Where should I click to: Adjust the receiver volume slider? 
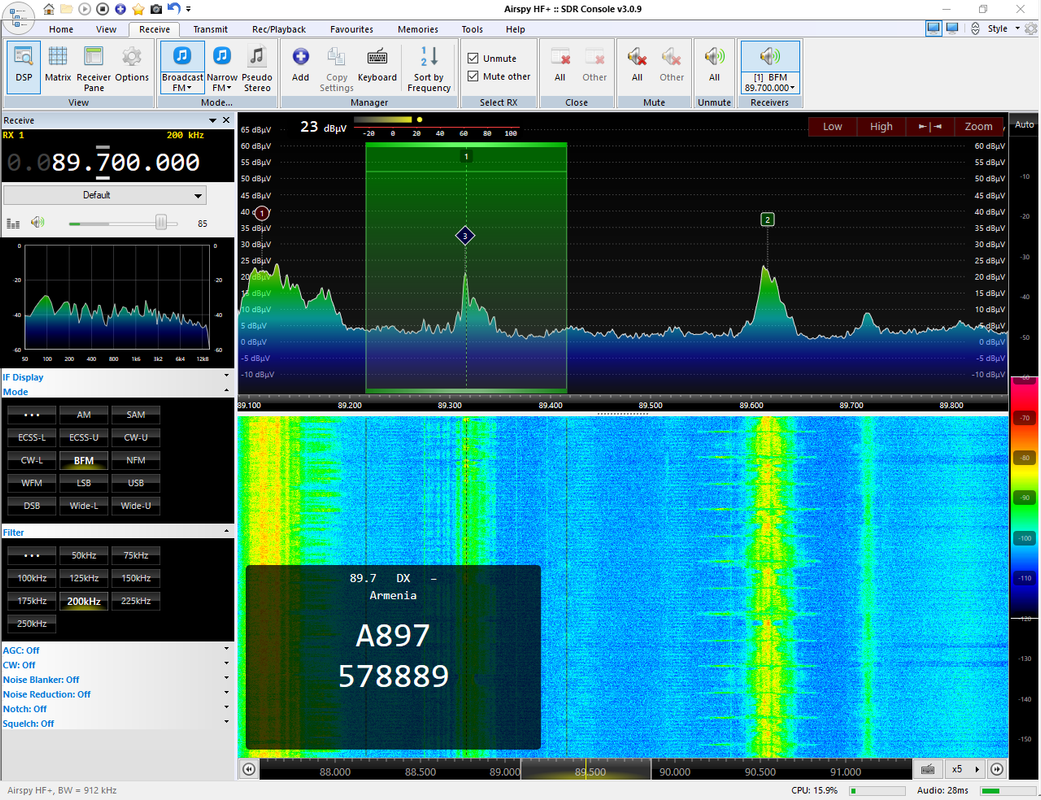point(161,222)
